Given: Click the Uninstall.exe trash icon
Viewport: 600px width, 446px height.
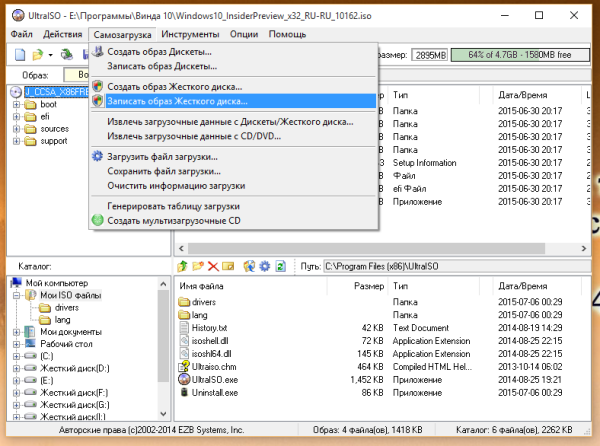Looking at the screenshot, I should click(x=184, y=392).
